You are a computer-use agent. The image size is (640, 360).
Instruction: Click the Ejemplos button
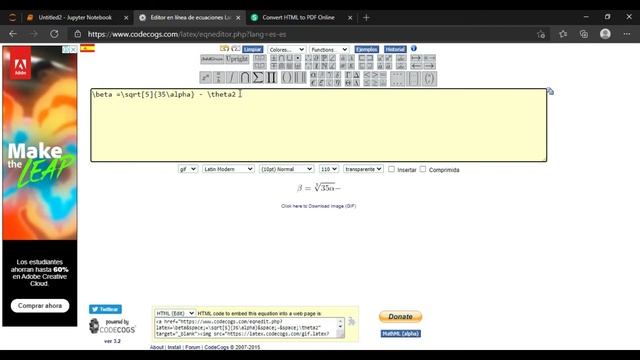point(367,49)
